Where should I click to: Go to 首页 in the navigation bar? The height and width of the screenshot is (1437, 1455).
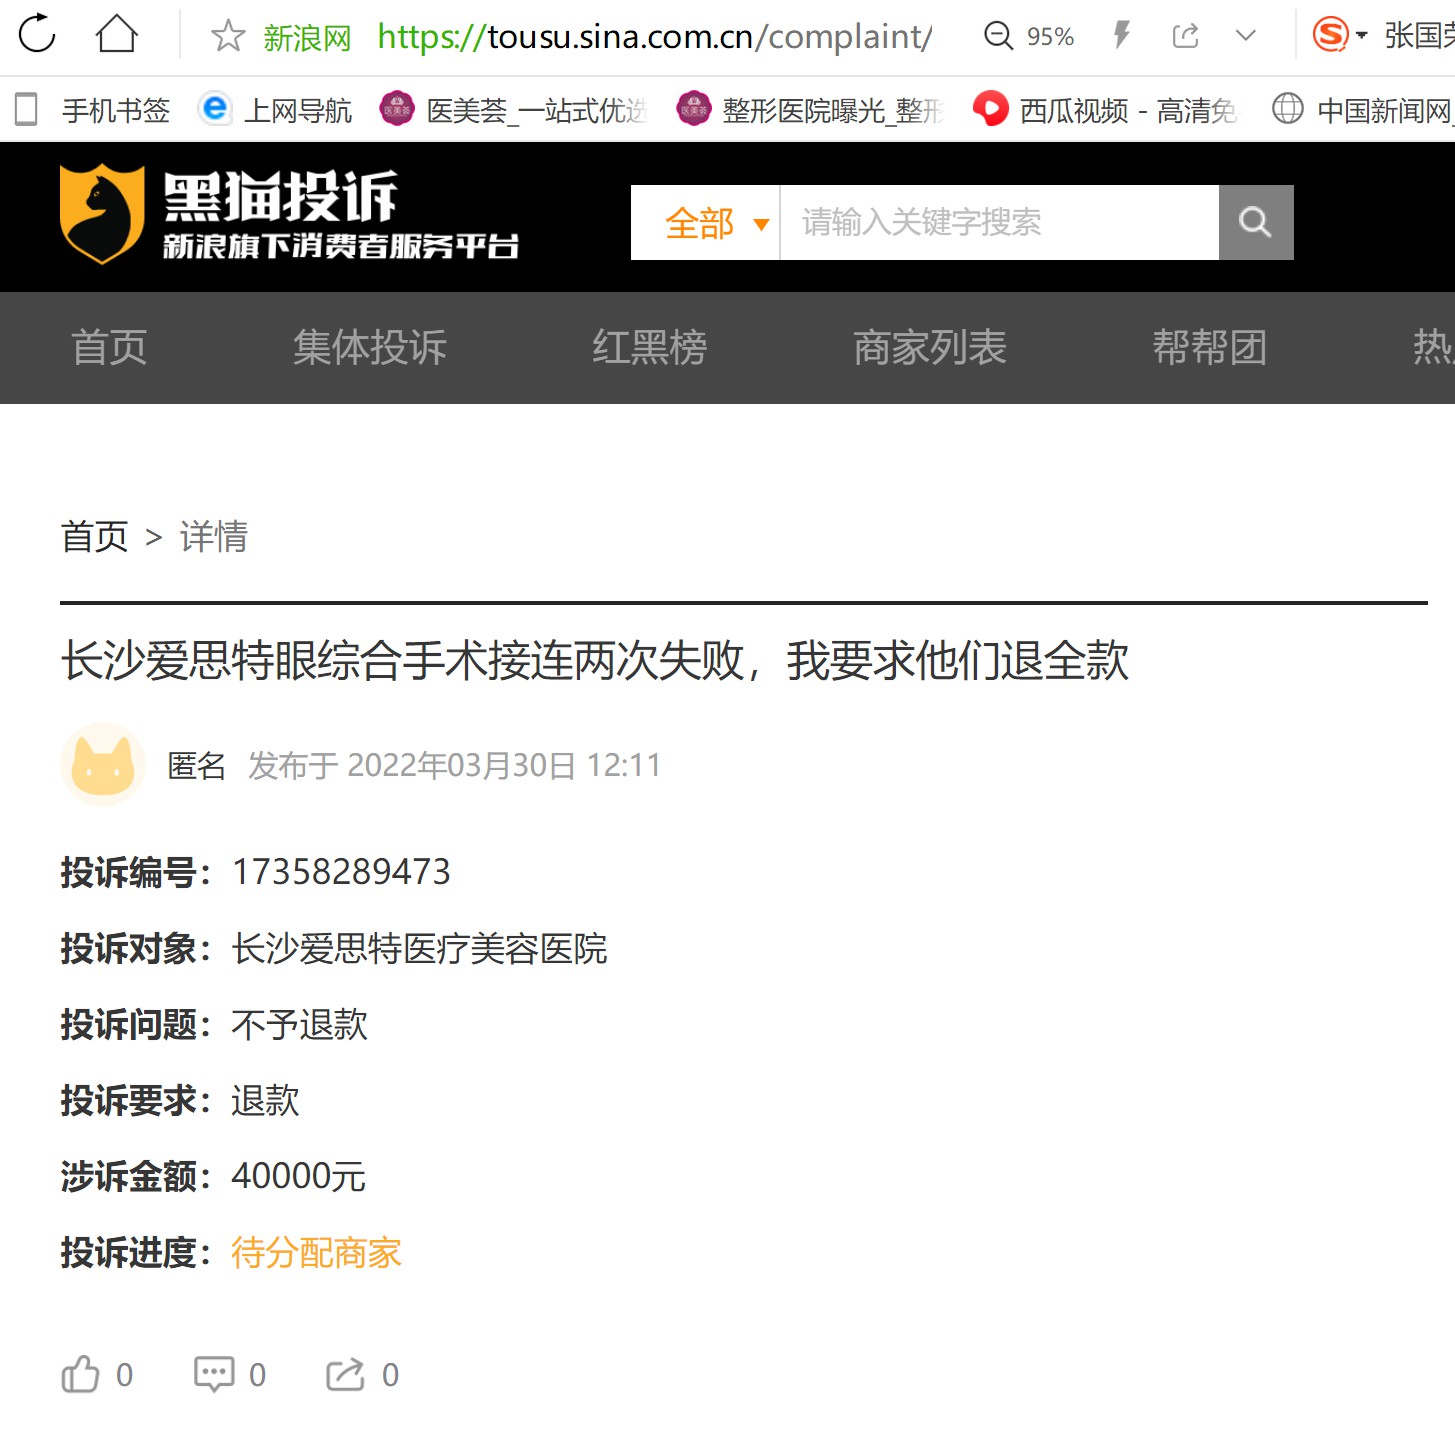(x=109, y=348)
